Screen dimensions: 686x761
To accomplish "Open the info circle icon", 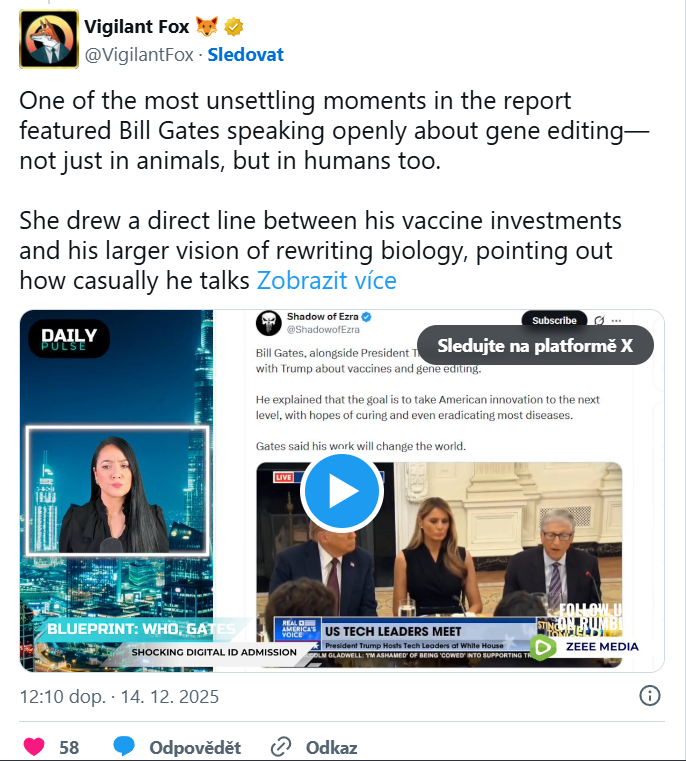I will click(x=649, y=696).
